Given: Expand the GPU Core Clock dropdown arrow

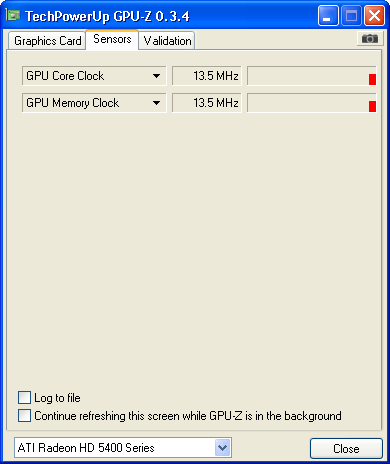Looking at the screenshot, I should (x=156, y=76).
